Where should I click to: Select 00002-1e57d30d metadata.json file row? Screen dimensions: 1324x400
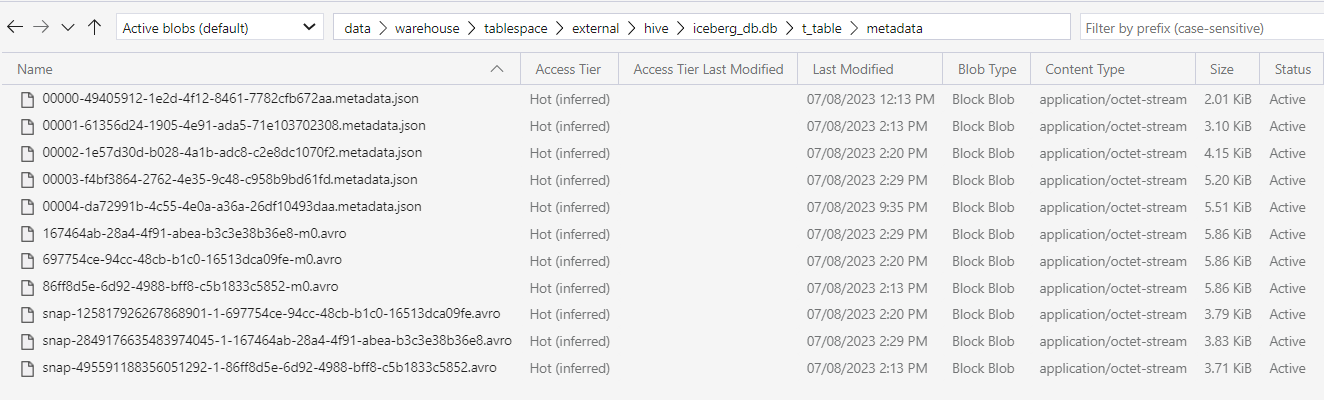pyautogui.click(x=662, y=153)
